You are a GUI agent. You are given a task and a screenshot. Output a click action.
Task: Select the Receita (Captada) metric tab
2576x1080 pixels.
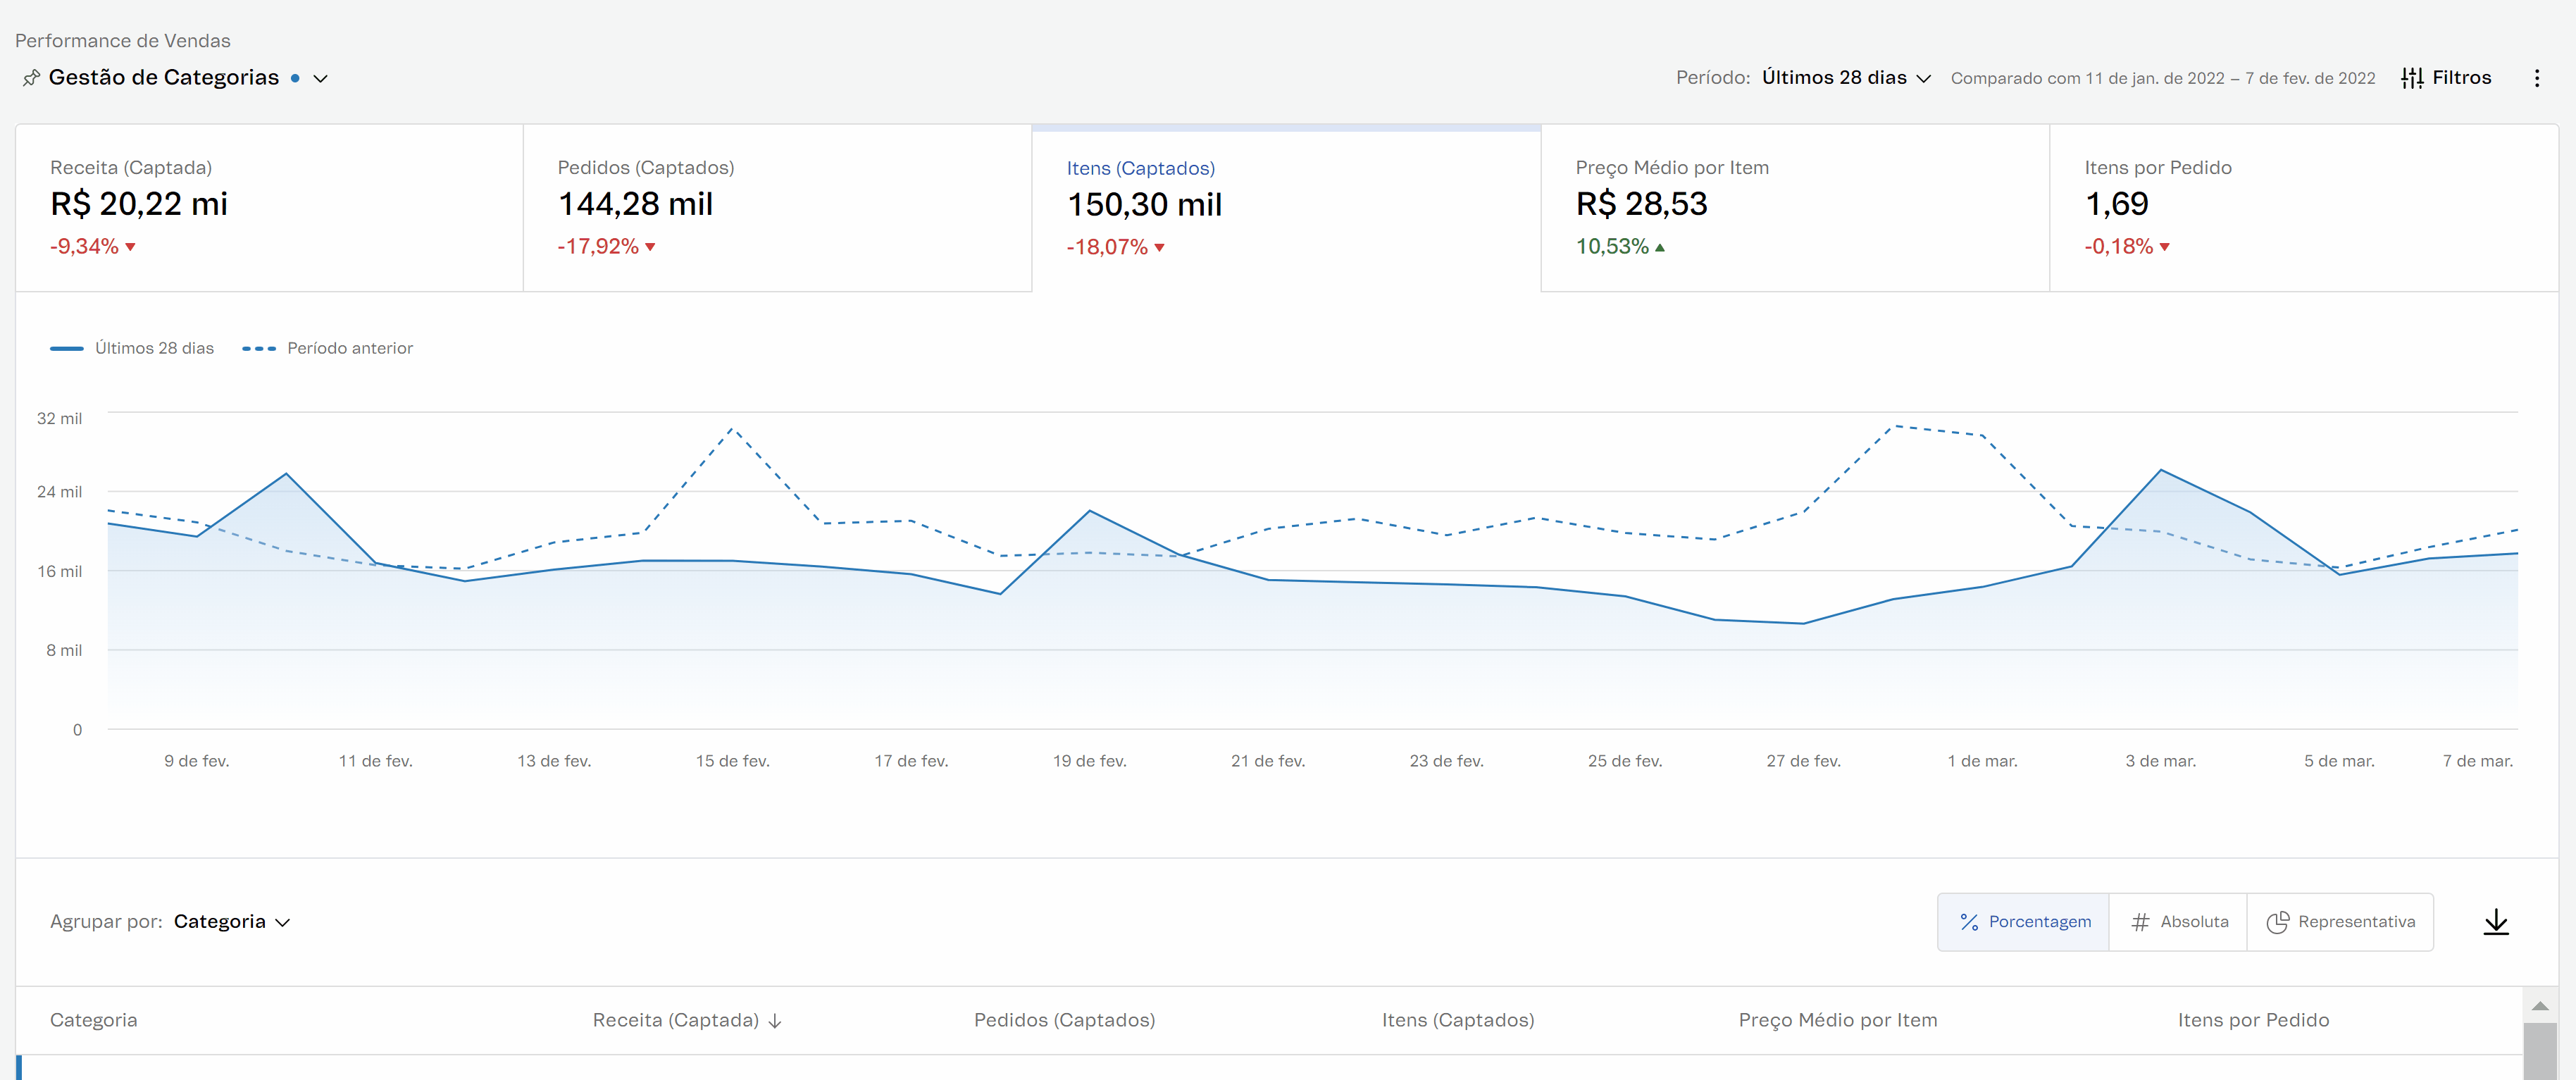pos(268,207)
